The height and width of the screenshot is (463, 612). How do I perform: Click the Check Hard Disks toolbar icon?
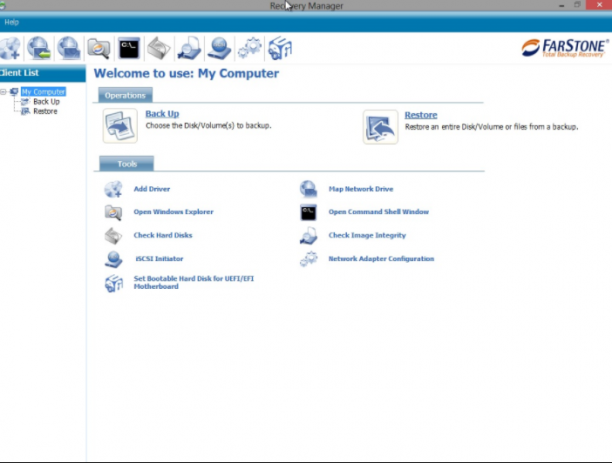[x=159, y=48]
